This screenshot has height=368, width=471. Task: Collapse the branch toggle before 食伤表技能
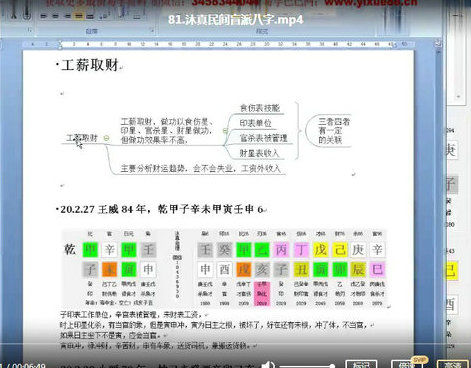pos(225,131)
